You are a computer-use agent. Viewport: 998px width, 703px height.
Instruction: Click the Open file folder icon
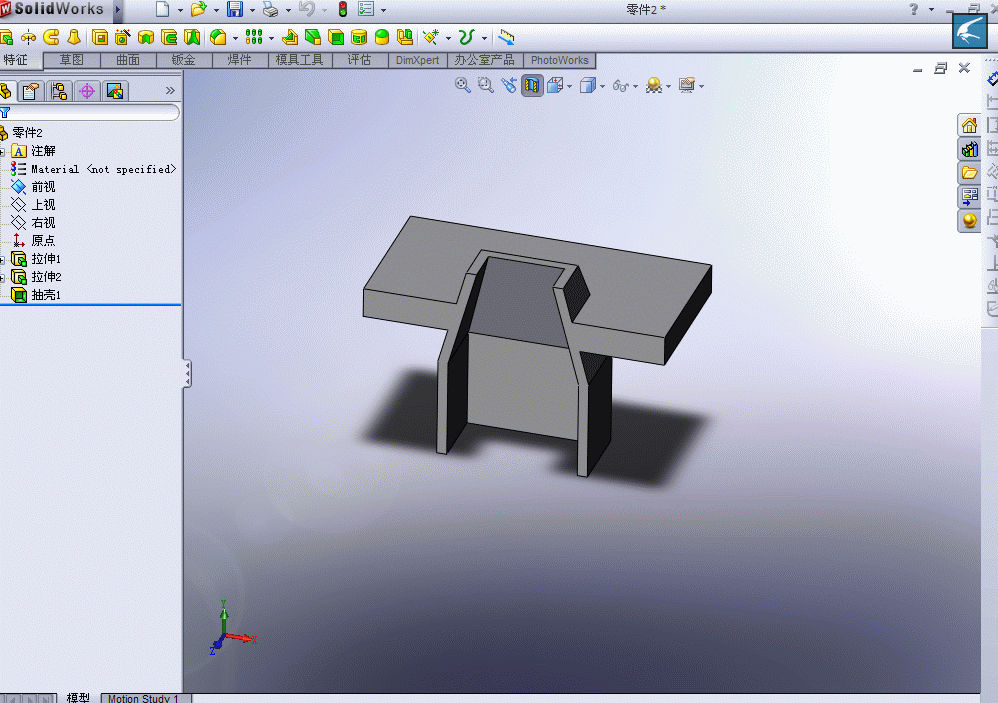coord(199,10)
